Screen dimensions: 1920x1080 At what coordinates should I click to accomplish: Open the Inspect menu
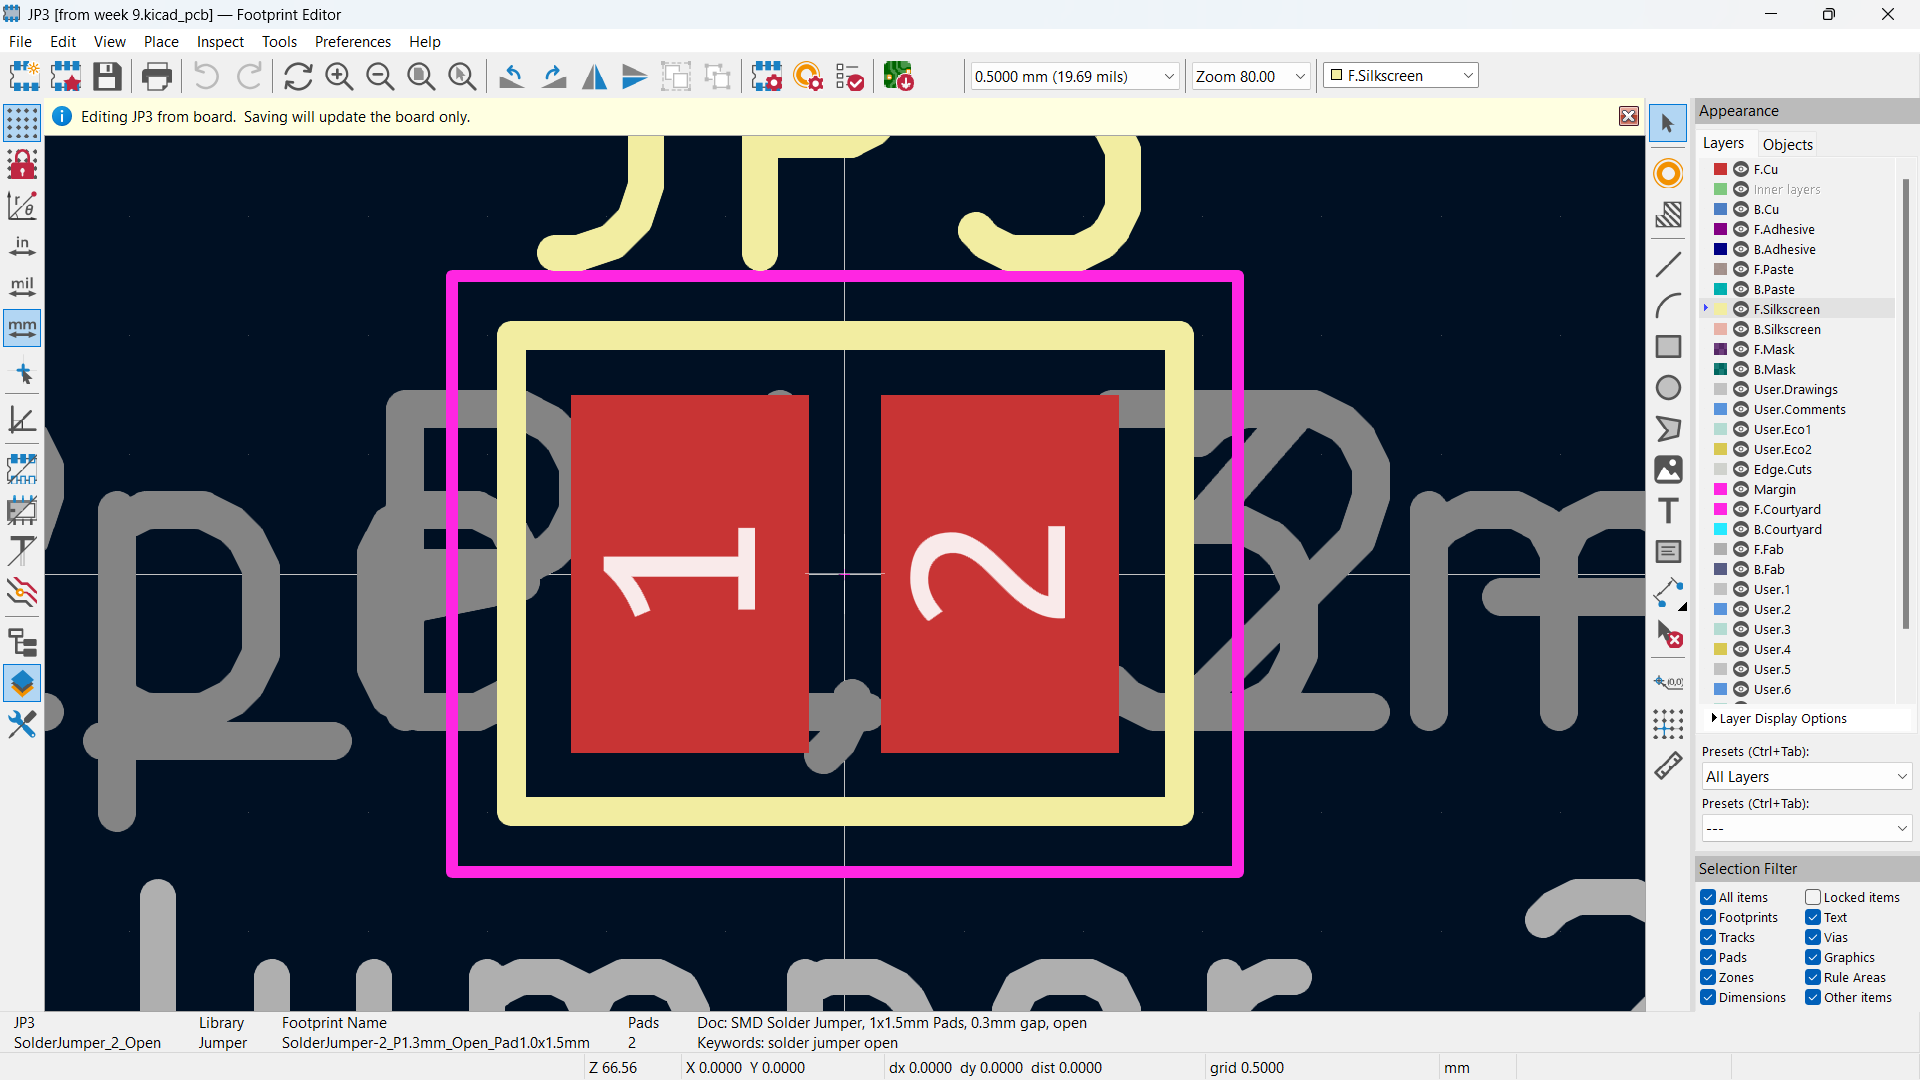[220, 42]
